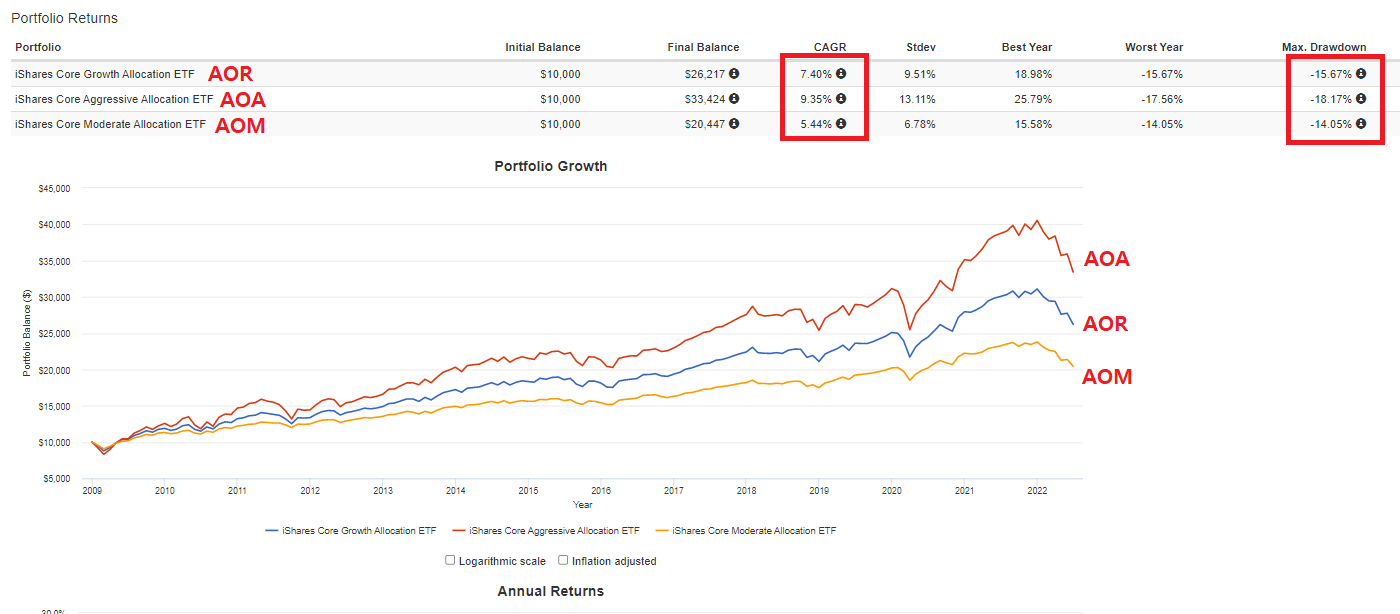Click the Stdev column header
1400x614 pixels.
[921, 47]
